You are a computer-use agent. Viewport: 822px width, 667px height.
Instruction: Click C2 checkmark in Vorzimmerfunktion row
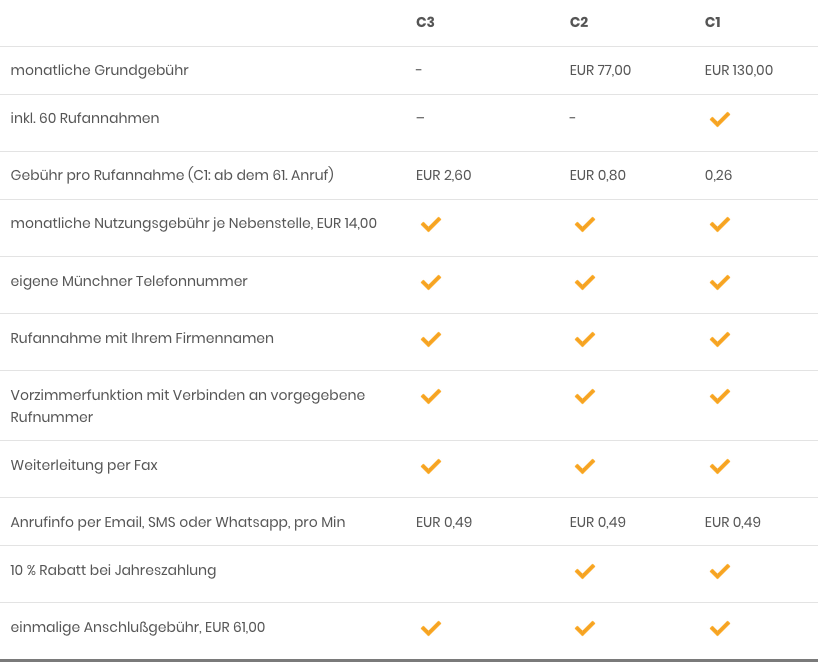click(x=585, y=396)
